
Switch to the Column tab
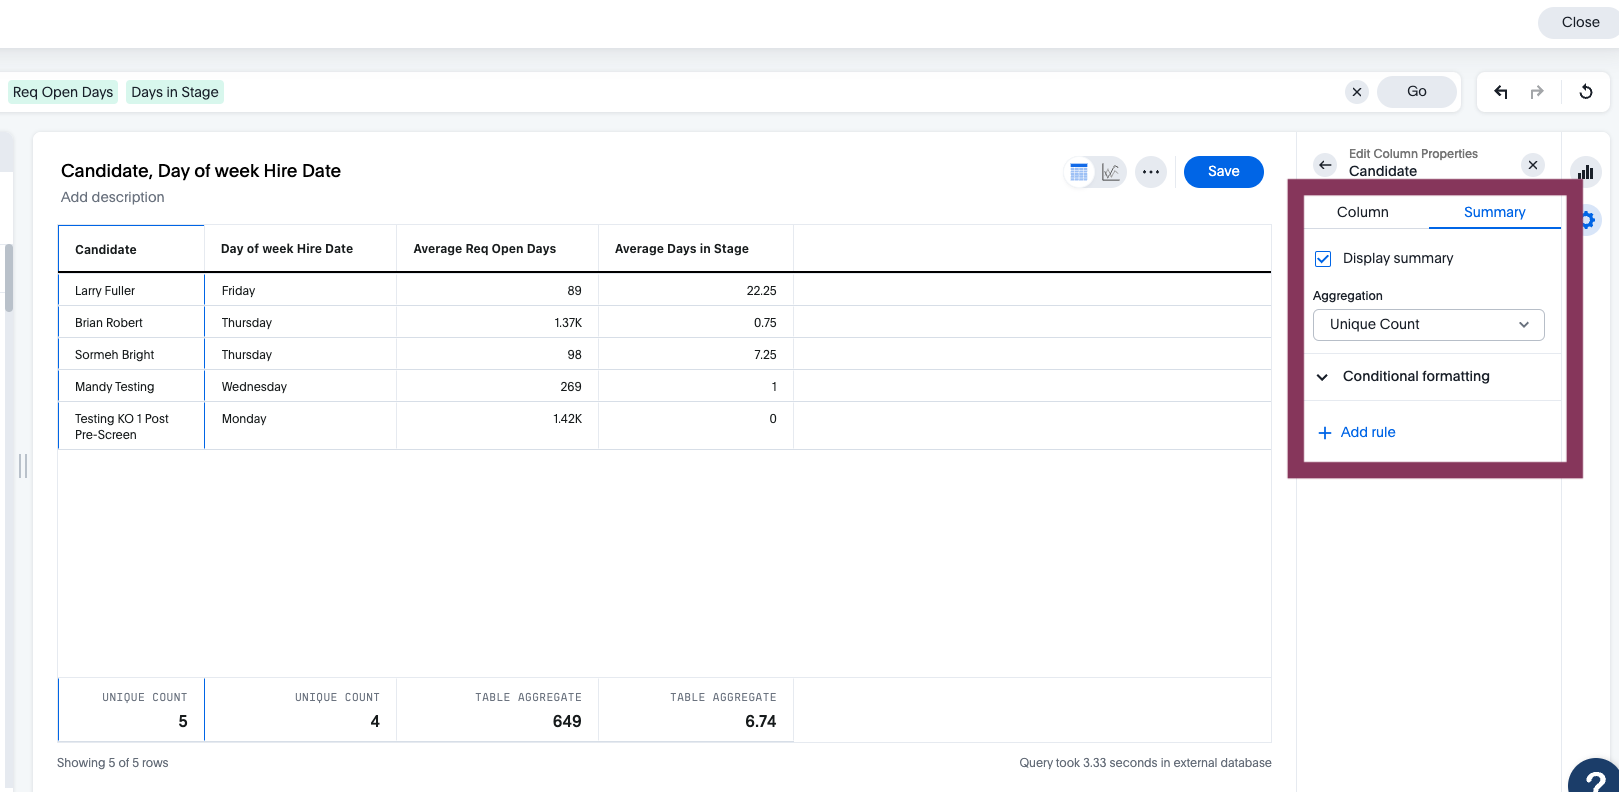(1363, 212)
